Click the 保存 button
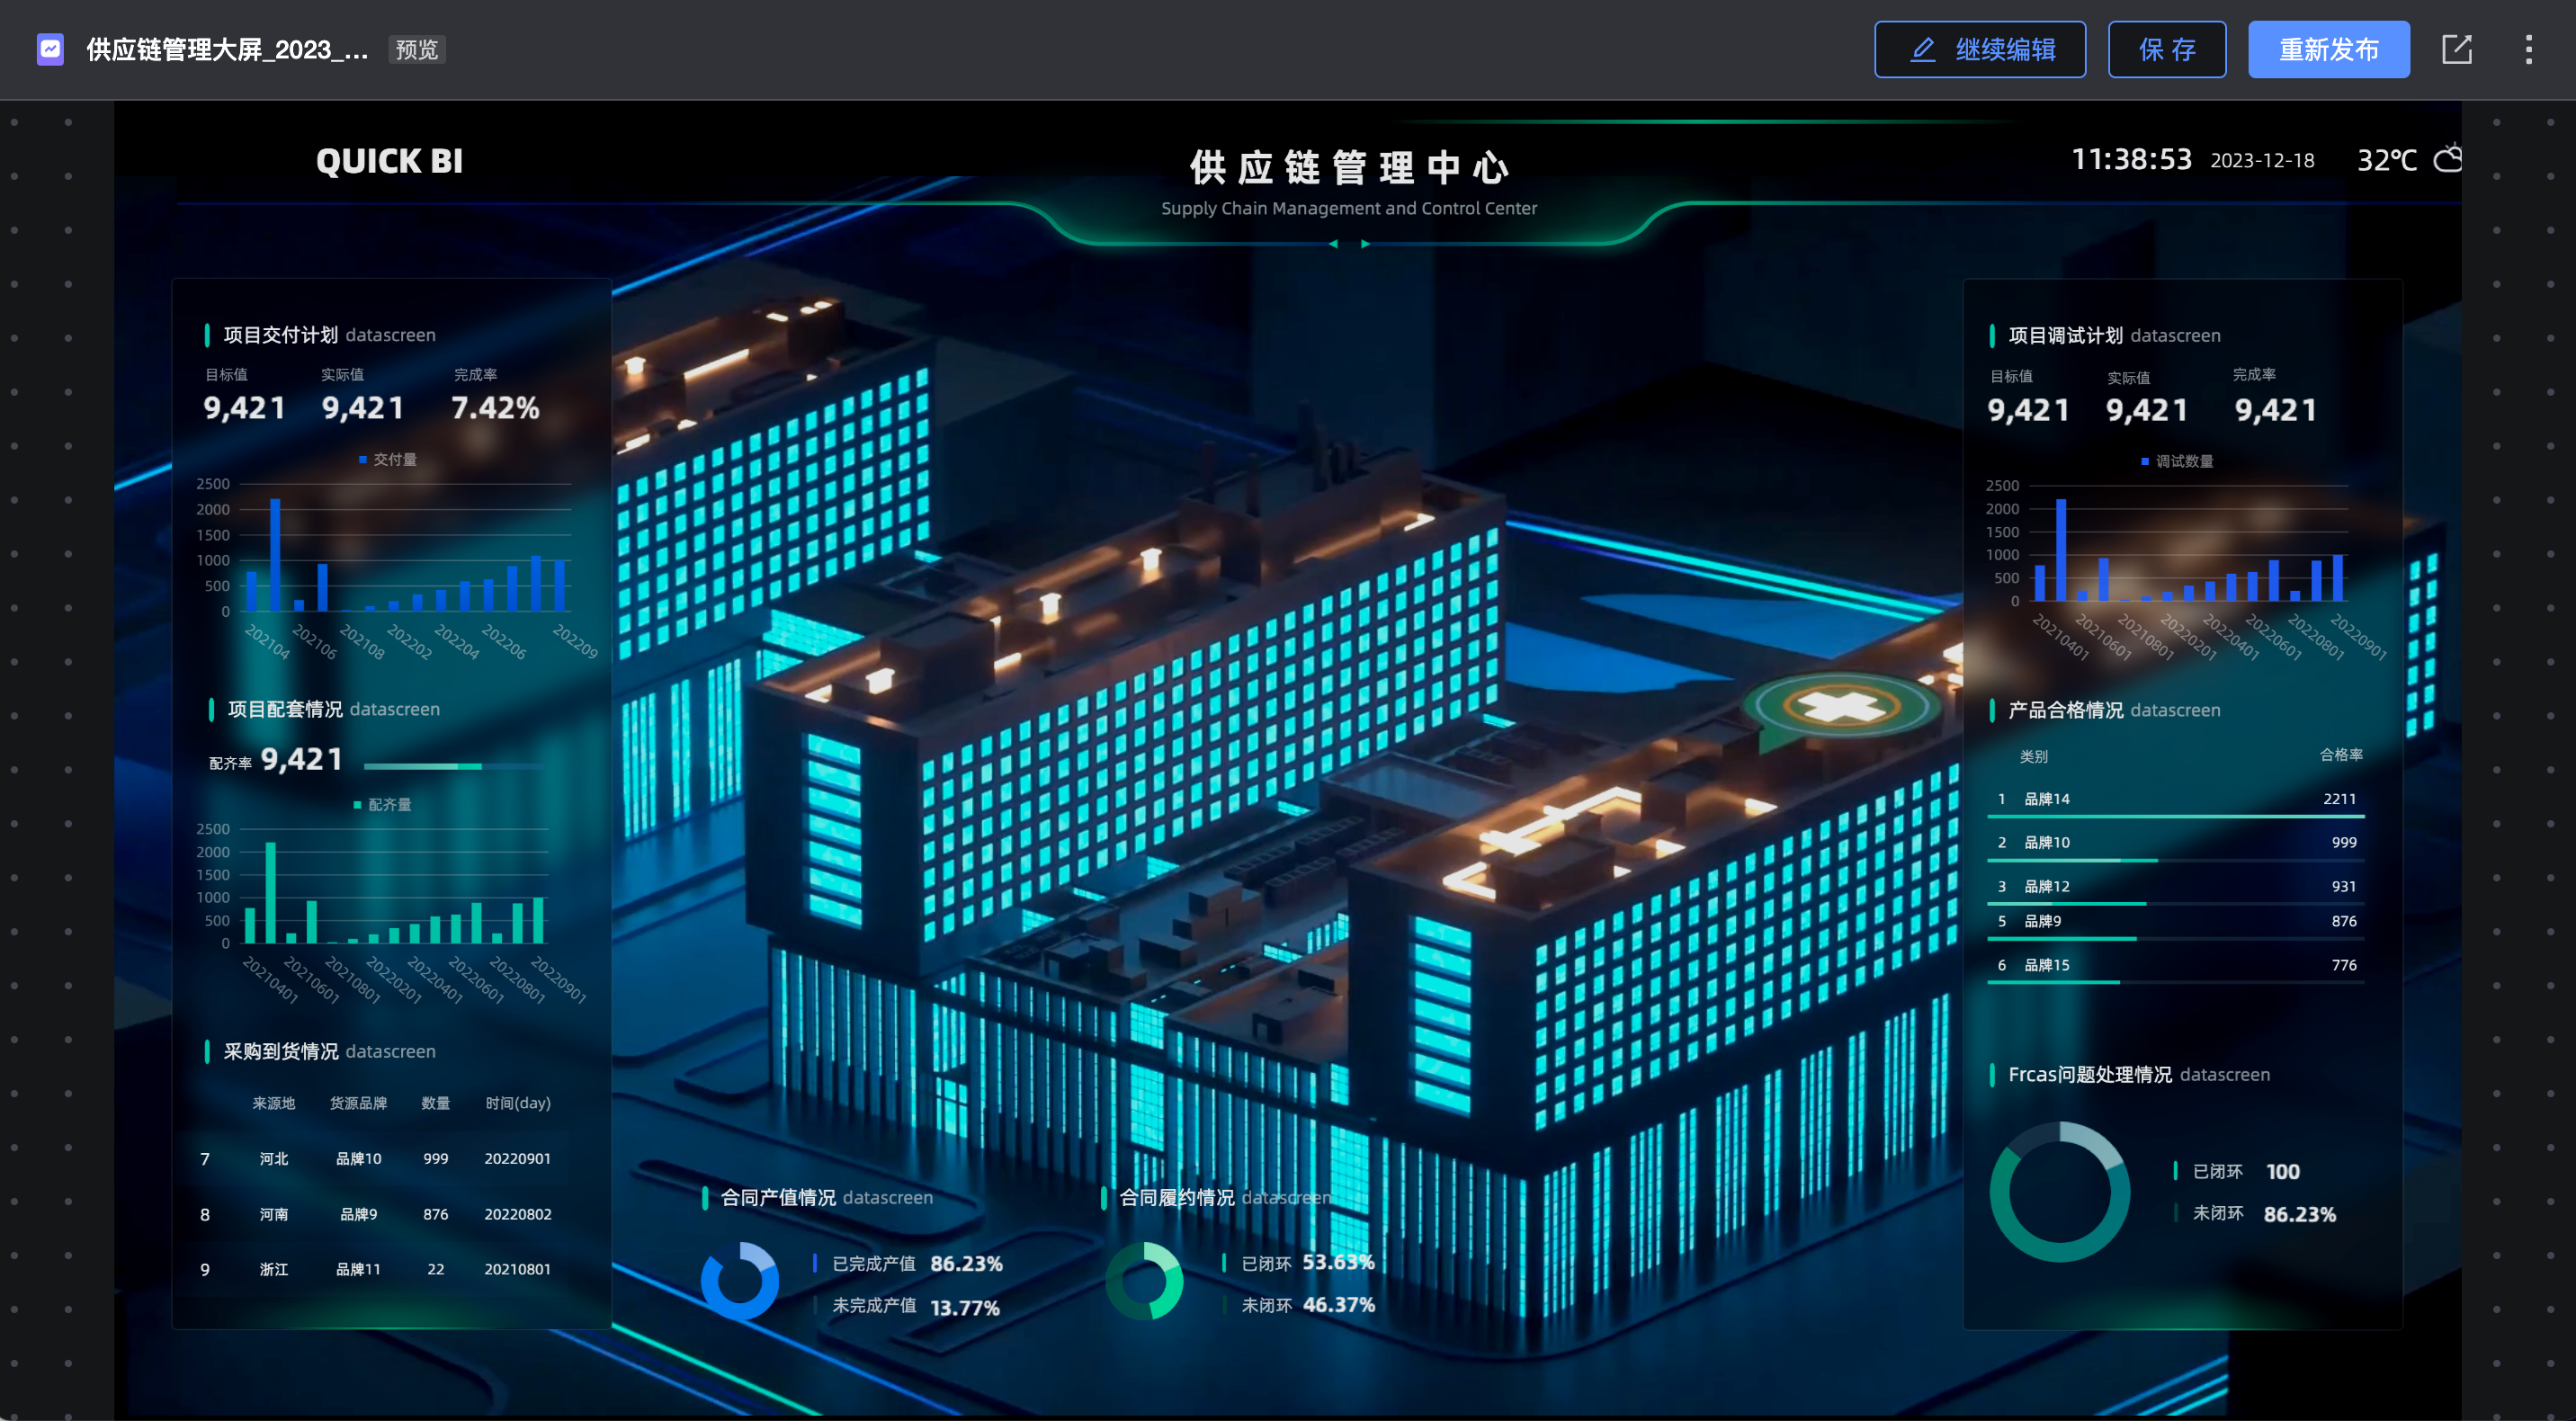The image size is (2576, 1421). pyautogui.click(x=2167, y=49)
